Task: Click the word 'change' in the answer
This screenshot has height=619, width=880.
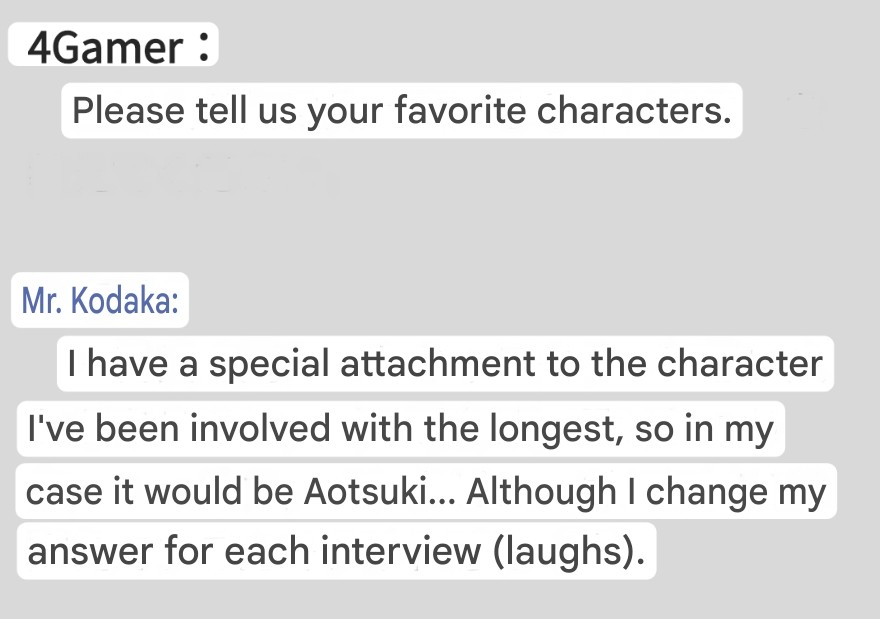Action: pyautogui.click(x=705, y=492)
